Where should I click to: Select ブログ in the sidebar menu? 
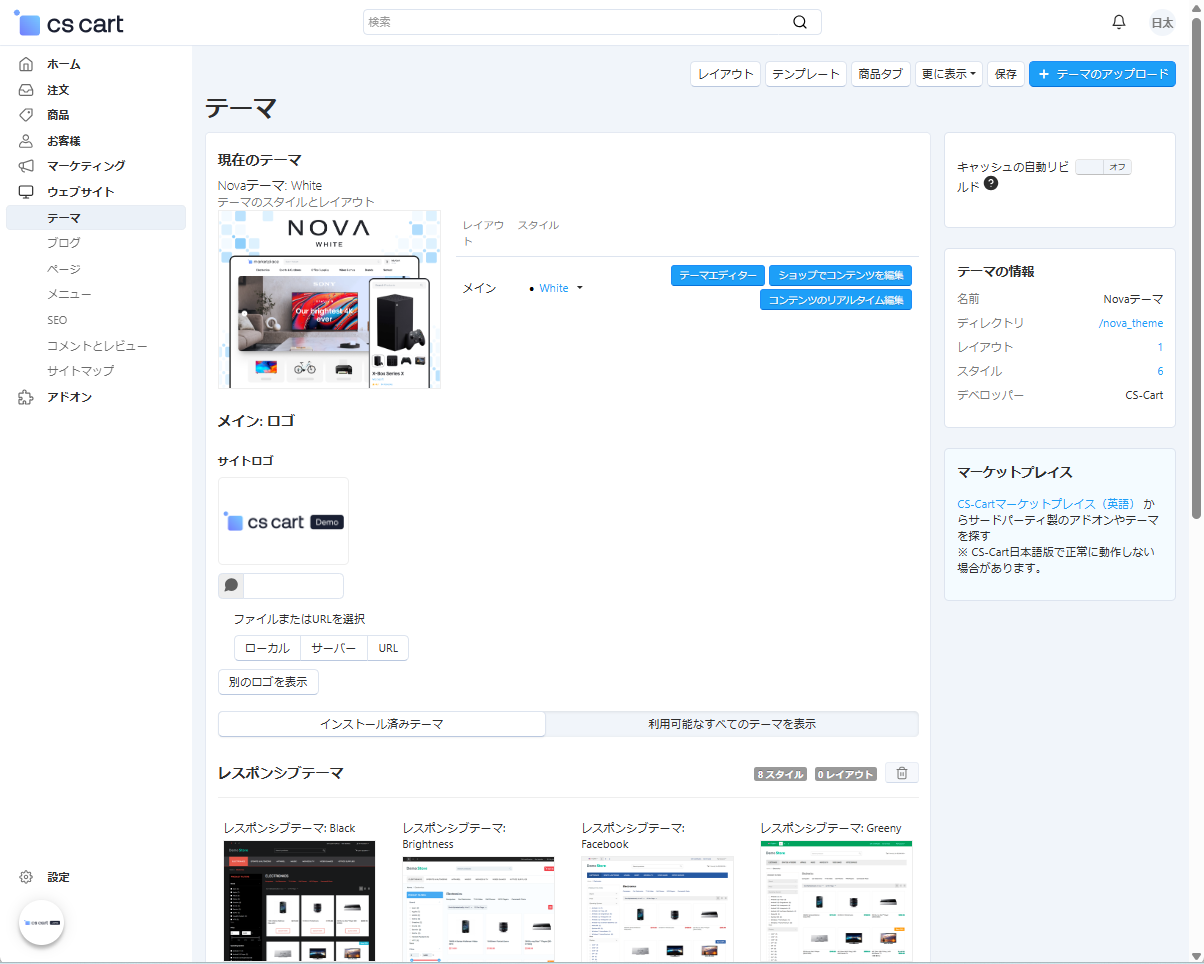[x=64, y=243]
